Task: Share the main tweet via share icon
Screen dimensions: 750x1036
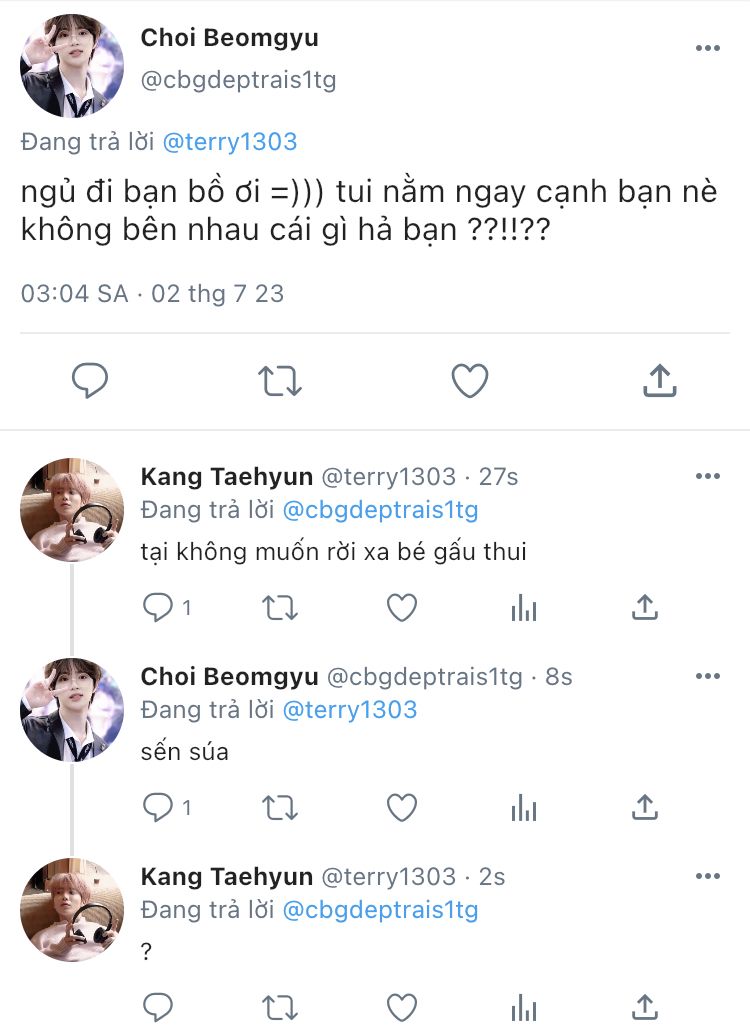Action: [659, 381]
